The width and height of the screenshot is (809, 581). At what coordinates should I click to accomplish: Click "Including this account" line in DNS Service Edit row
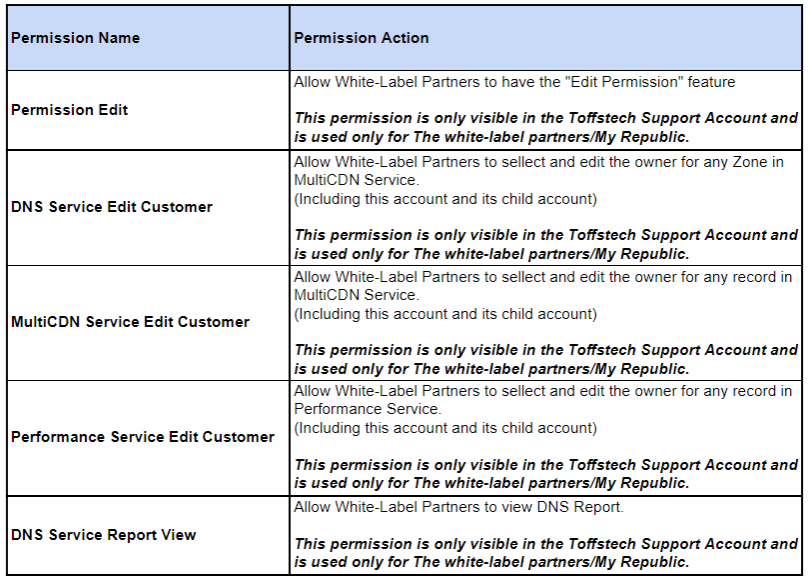tap(445, 199)
